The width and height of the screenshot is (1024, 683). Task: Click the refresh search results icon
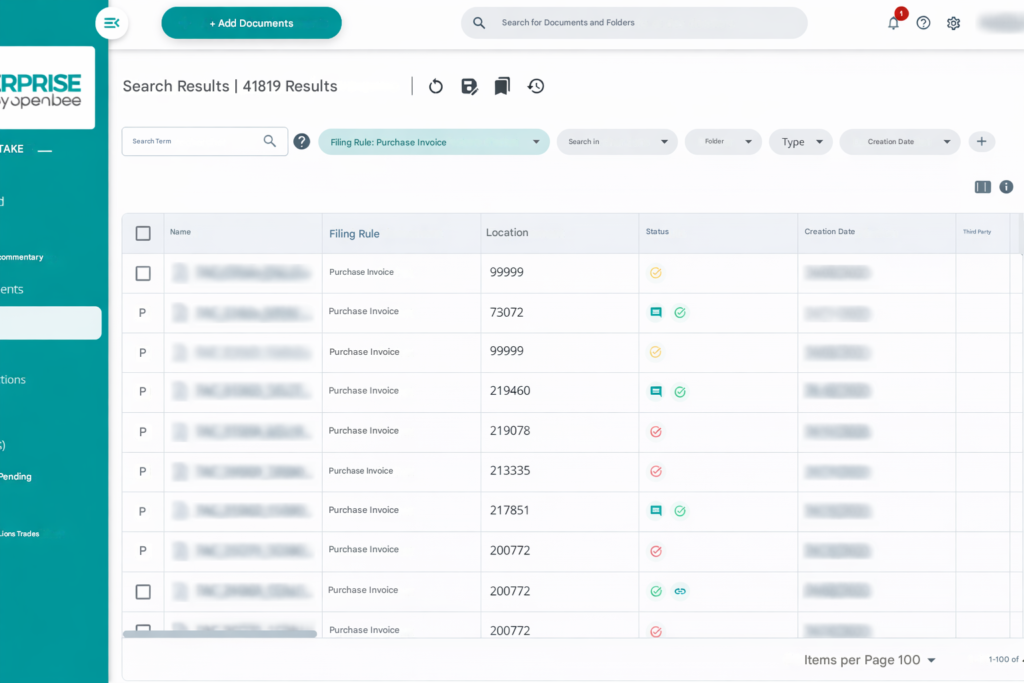pyautogui.click(x=436, y=86)
